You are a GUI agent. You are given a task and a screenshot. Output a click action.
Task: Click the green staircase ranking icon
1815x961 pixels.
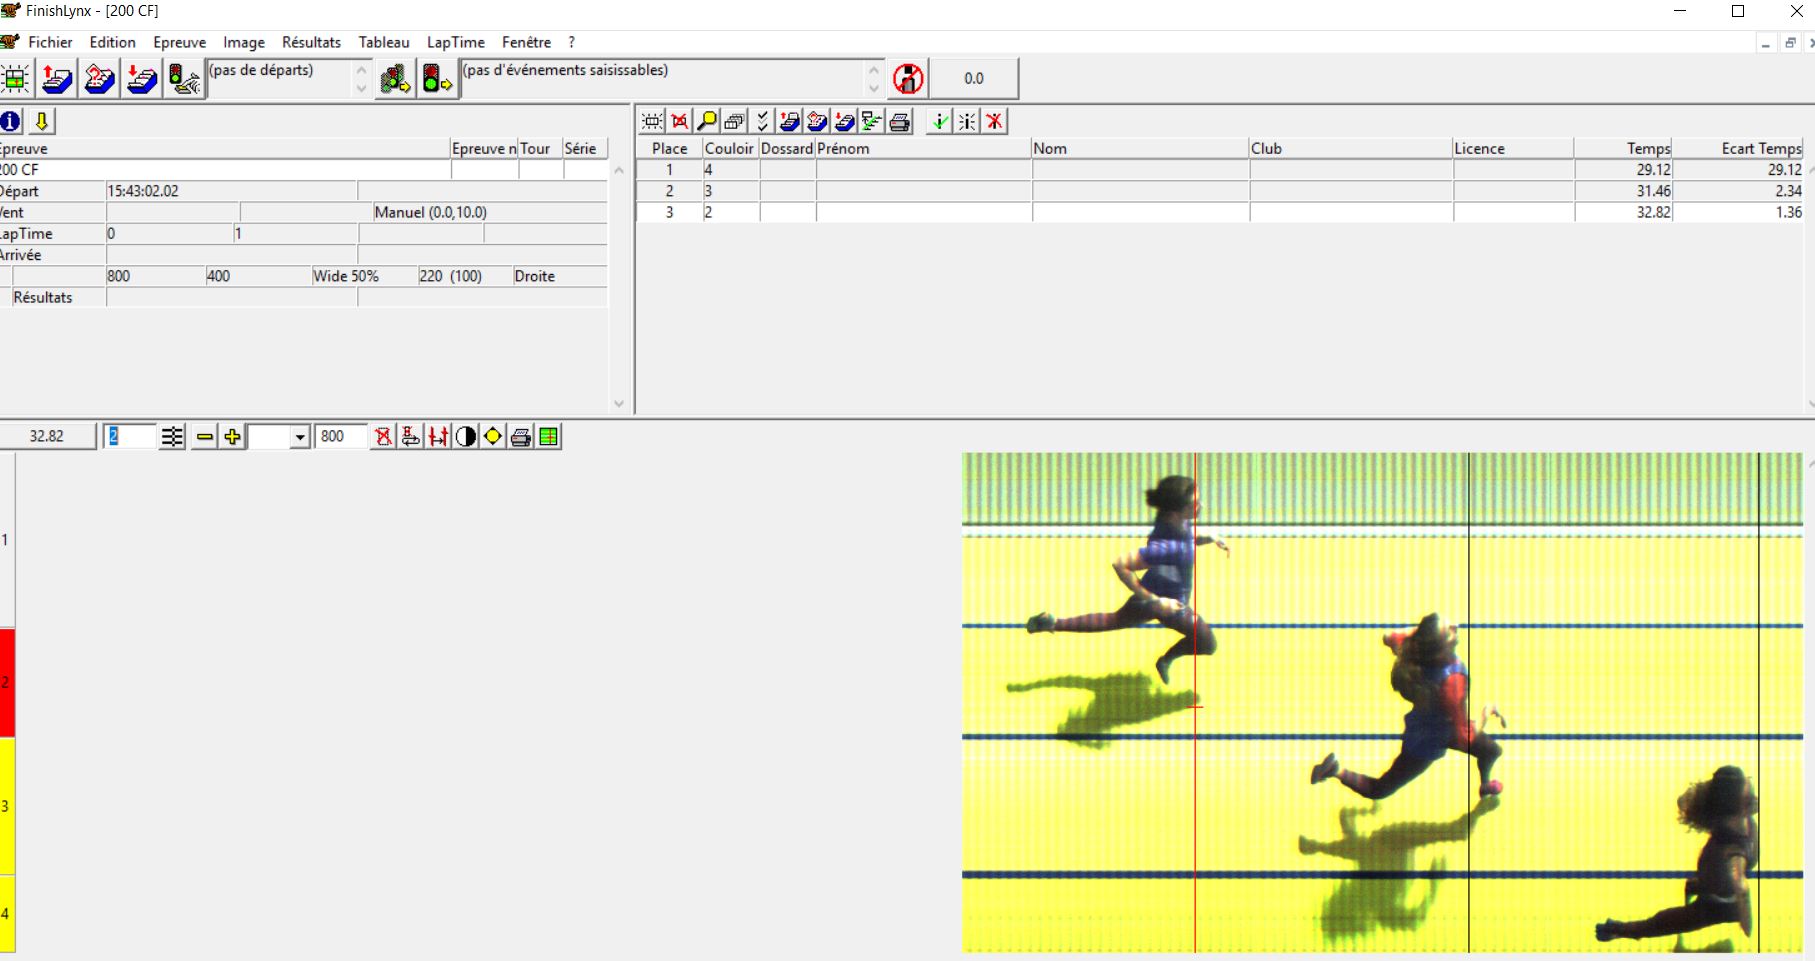point(872,122)
